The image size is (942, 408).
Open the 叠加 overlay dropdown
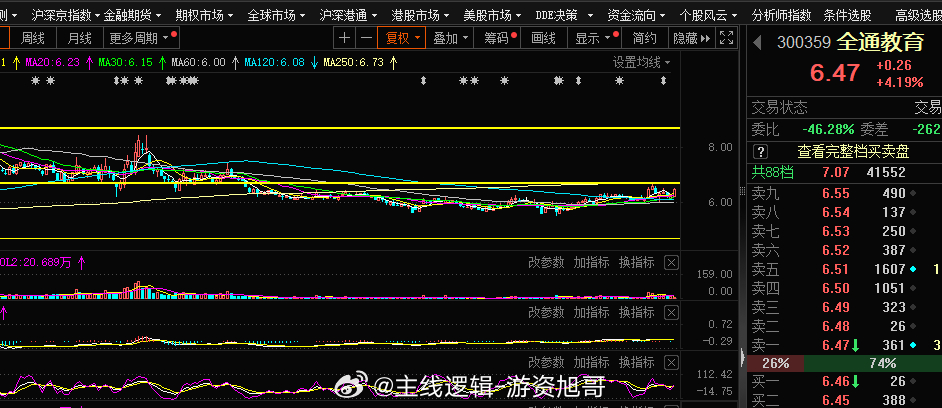[x=450, y=38]
